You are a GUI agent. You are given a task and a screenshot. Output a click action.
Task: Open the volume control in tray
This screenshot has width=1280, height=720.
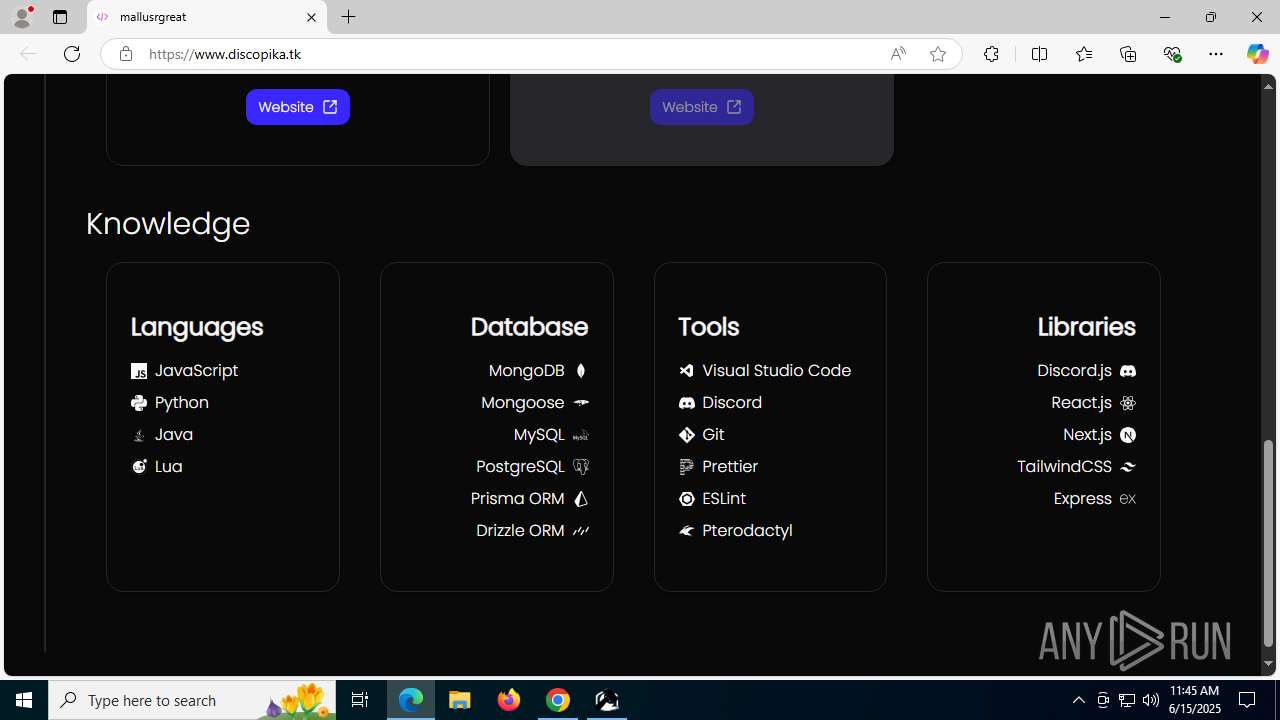(1151, 700)
